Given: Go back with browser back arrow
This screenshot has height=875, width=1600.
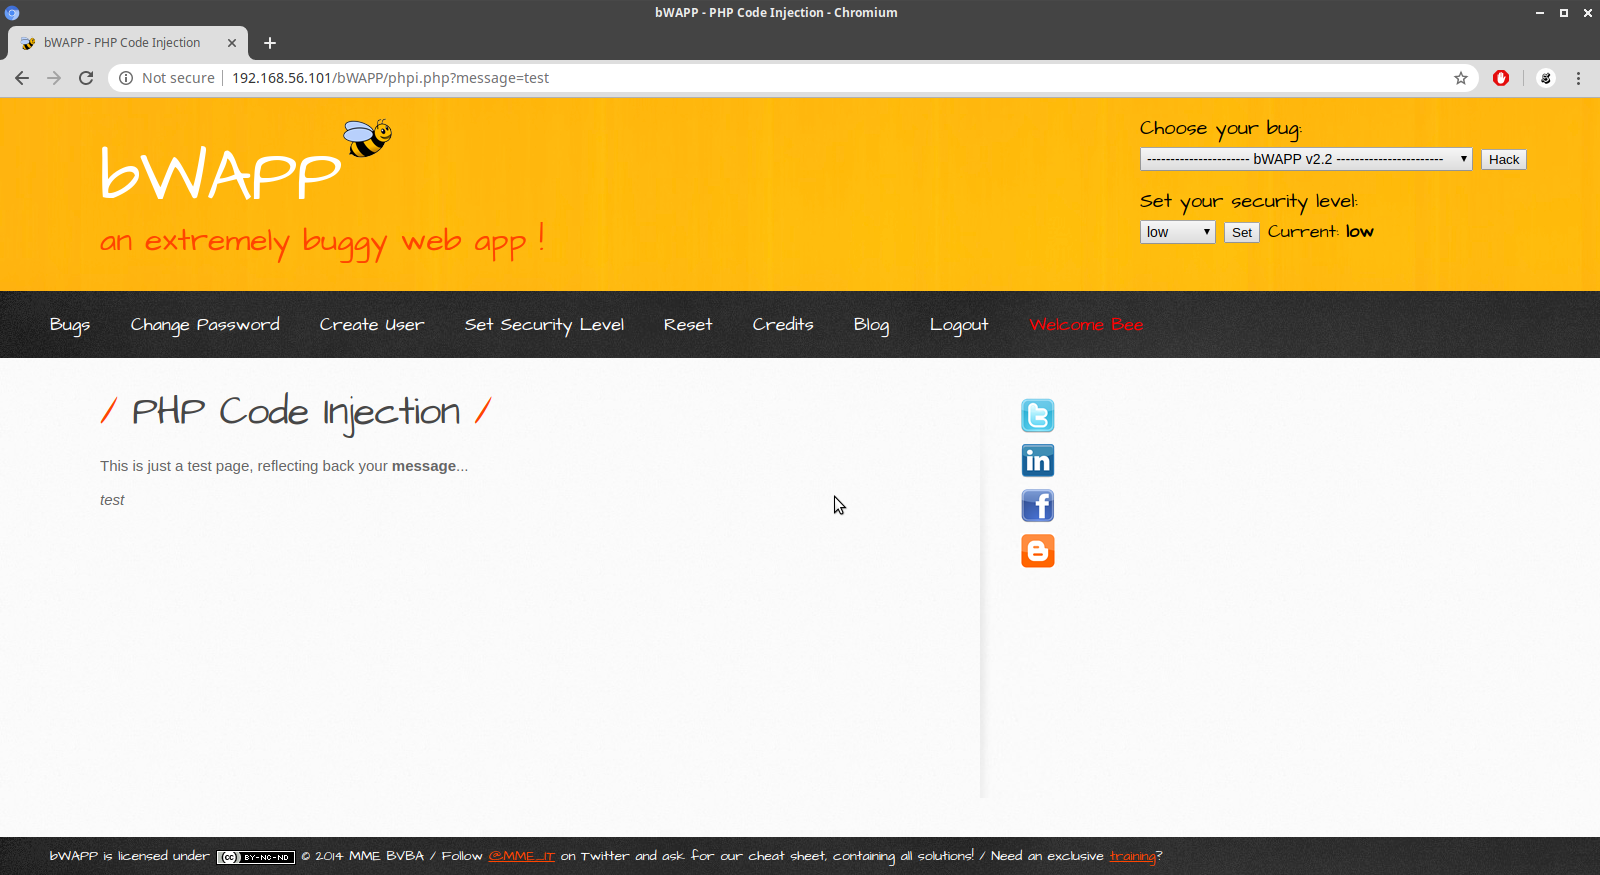Looking at the screenshot, I should 22,78.
